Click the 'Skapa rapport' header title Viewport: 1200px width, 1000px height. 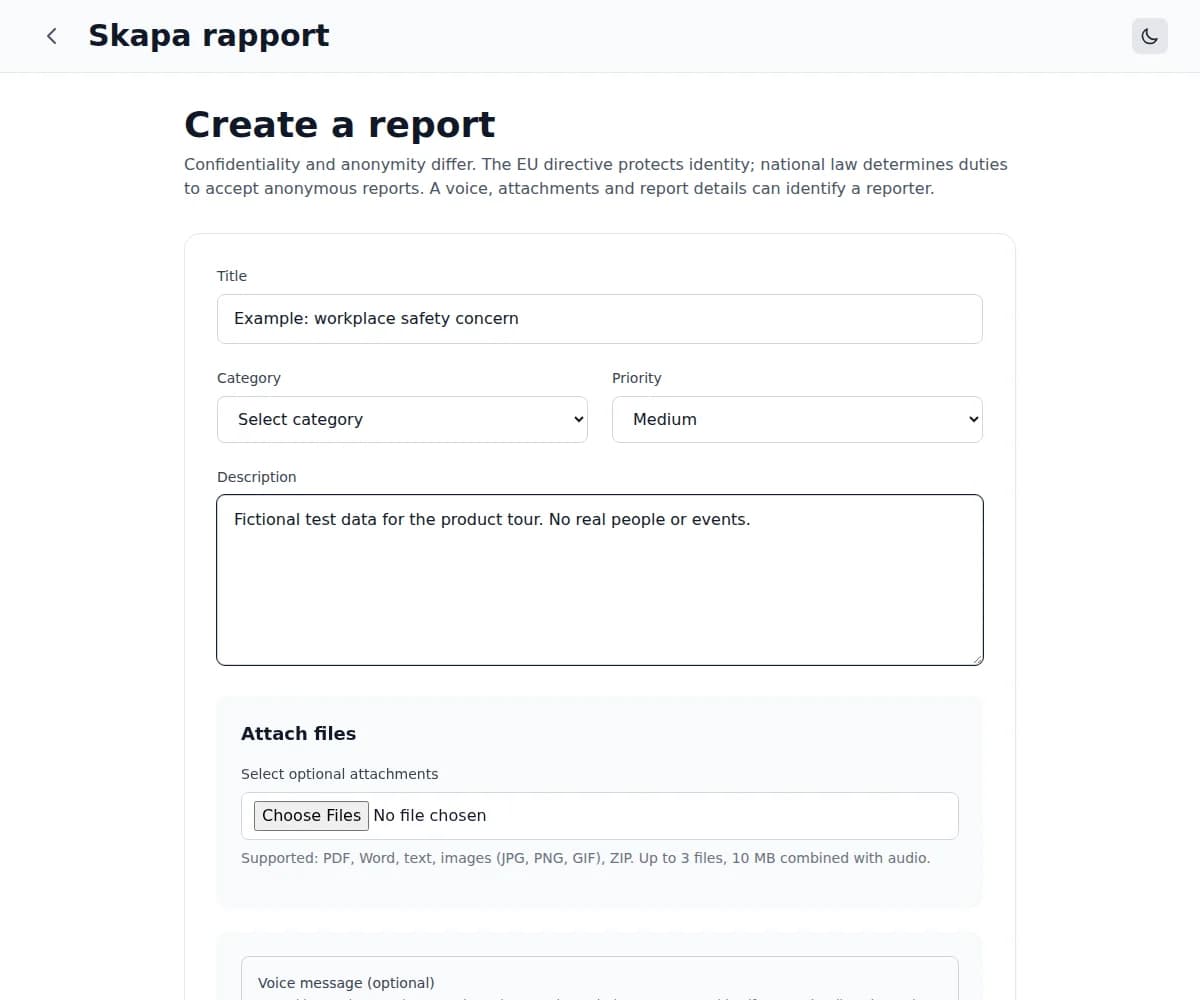[209, 36]
